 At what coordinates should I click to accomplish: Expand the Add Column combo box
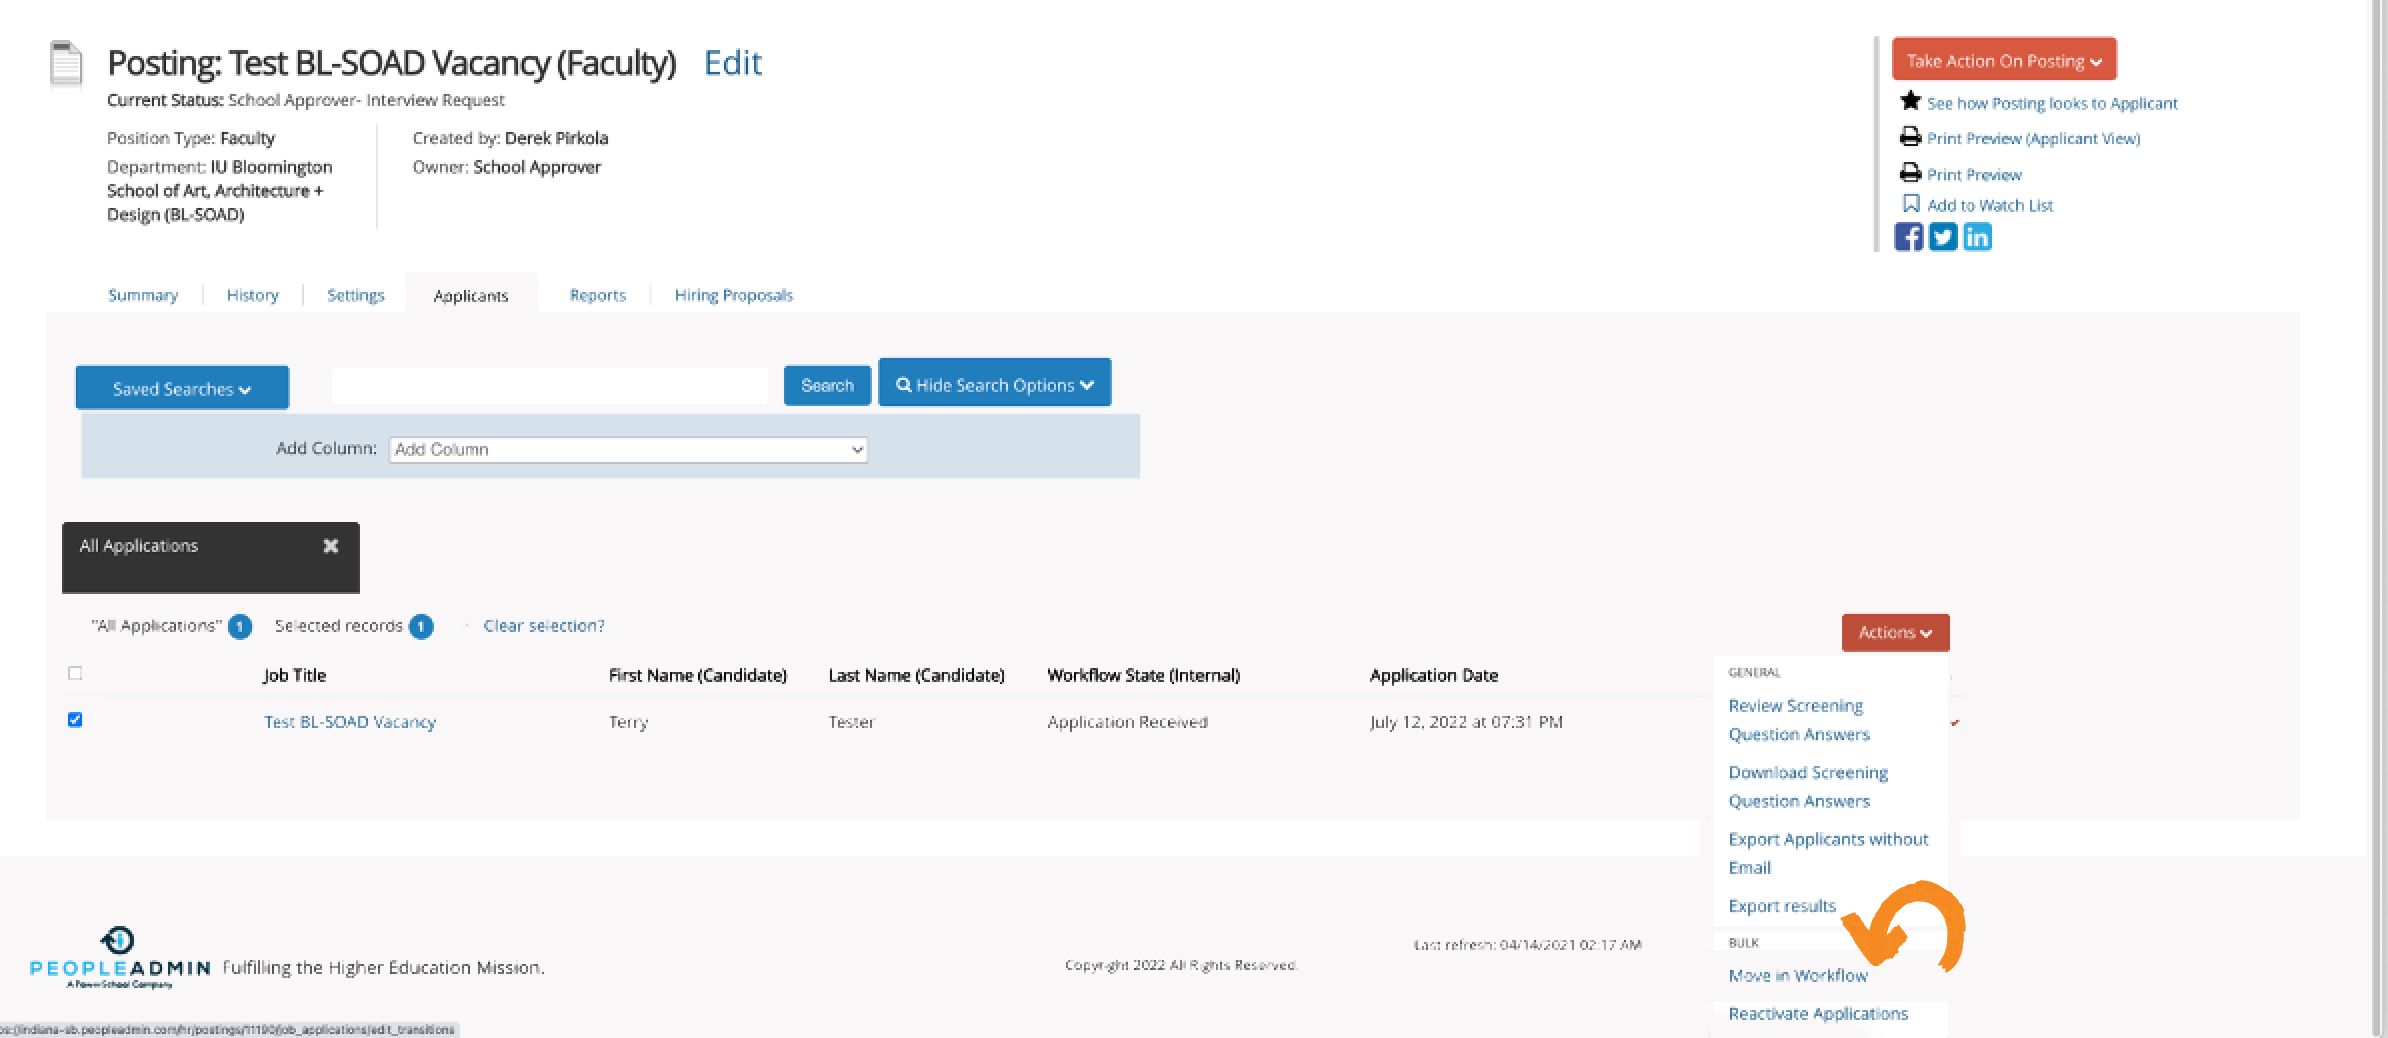tap(628, 450)
